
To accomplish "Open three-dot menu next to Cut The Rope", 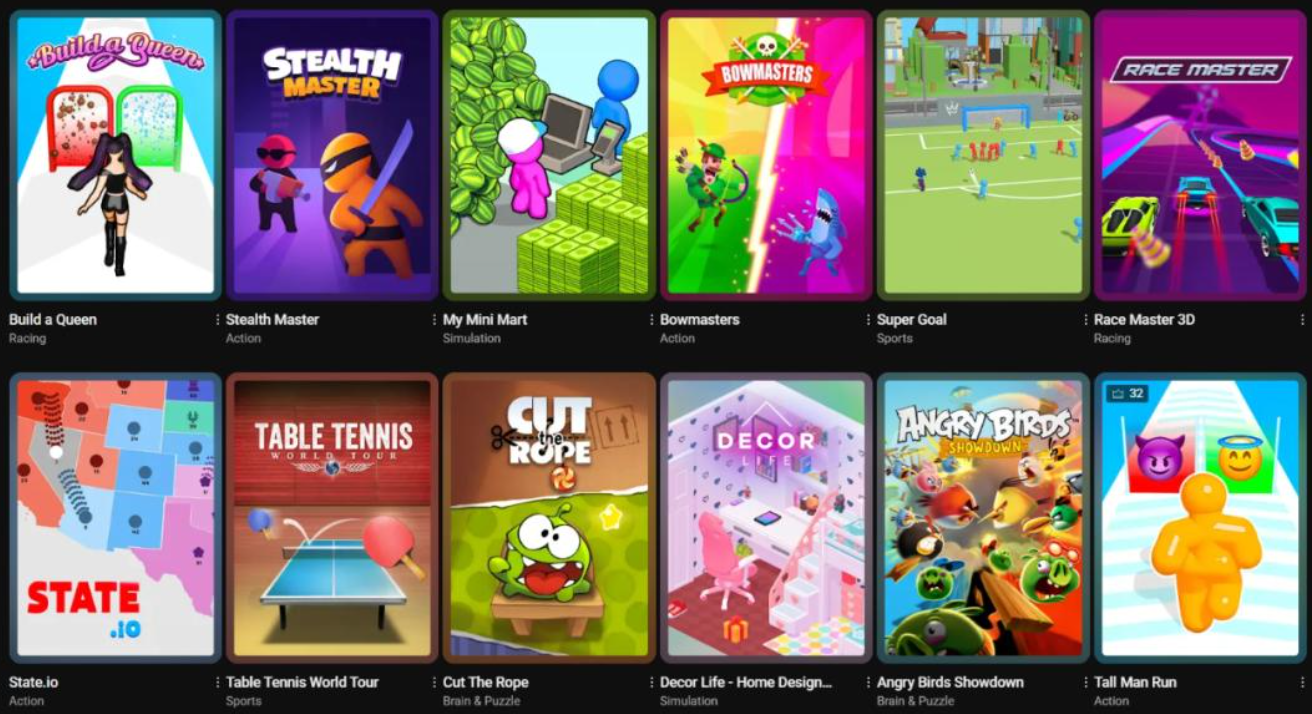I will (651, 683).
